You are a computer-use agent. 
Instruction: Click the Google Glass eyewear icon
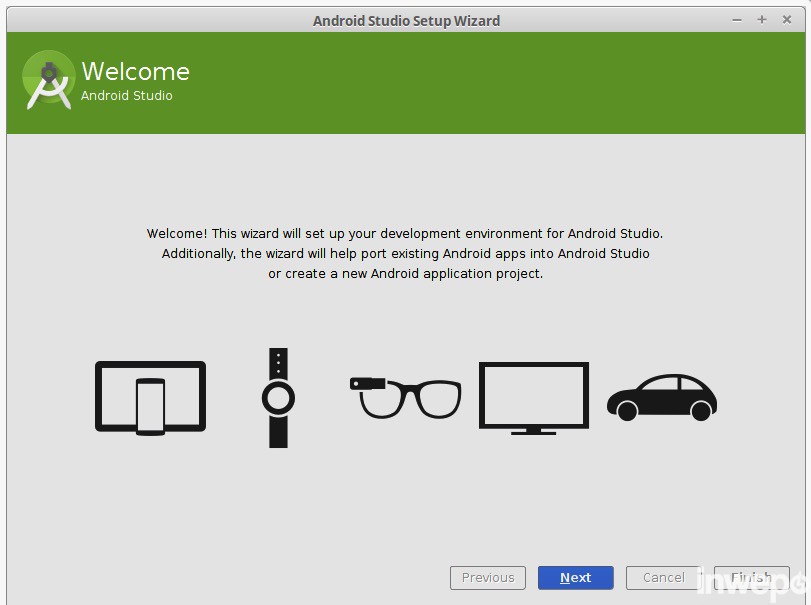tap(405, 397)
